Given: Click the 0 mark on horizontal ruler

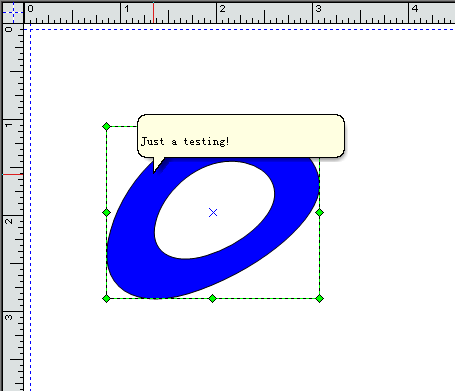Looking at the screenshot, I should (30, 9).
